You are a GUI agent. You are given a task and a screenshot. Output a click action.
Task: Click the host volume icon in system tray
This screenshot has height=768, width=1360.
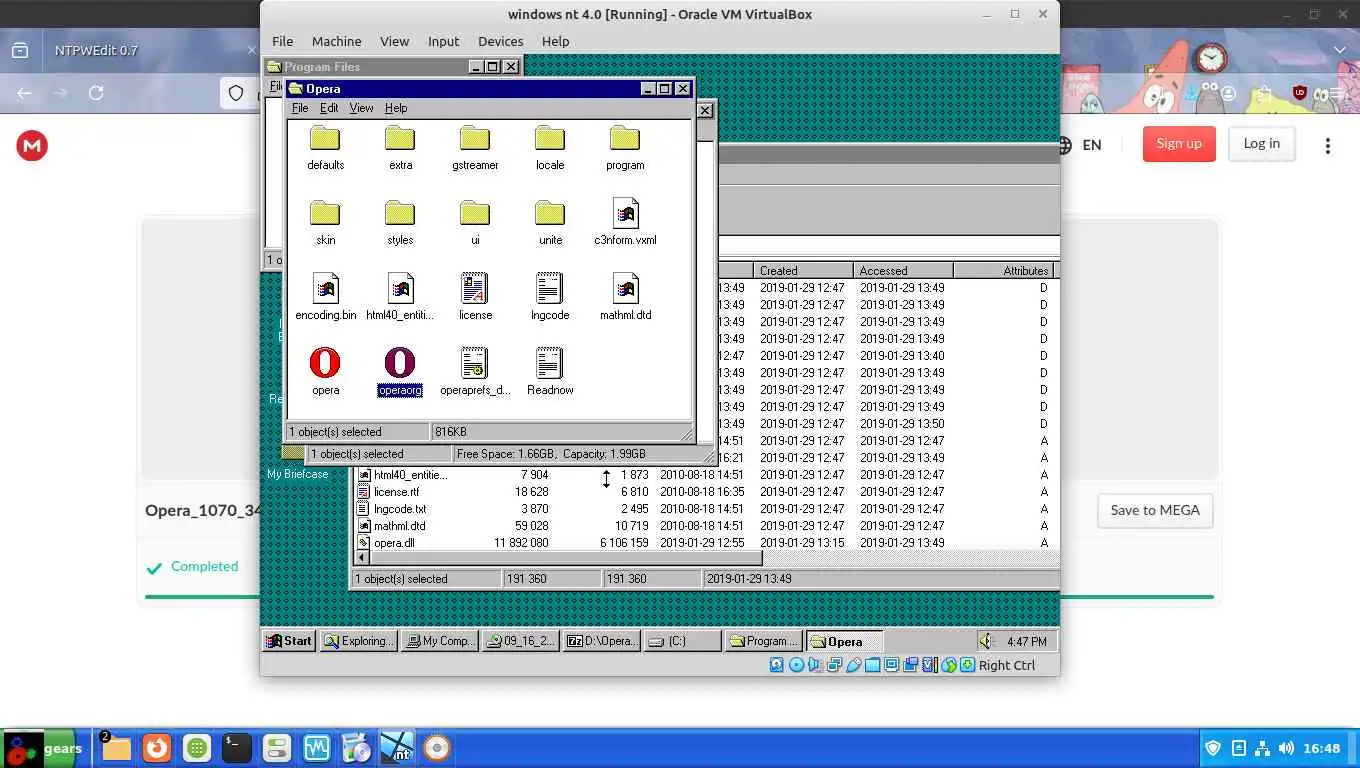(1286, 748)
